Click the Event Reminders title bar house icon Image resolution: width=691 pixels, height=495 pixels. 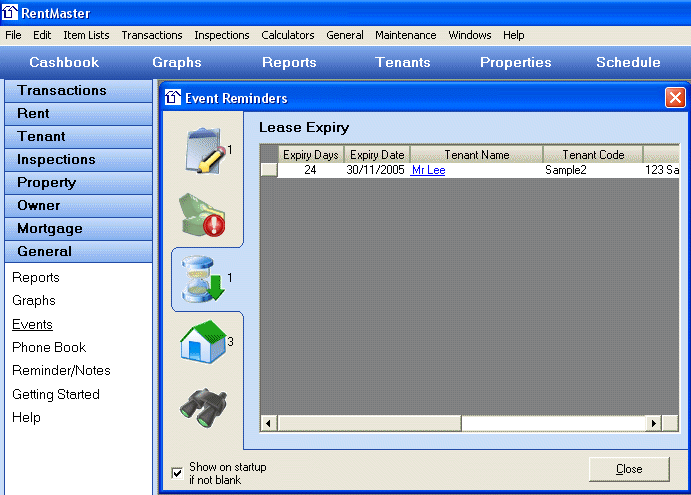pos(173,98)
